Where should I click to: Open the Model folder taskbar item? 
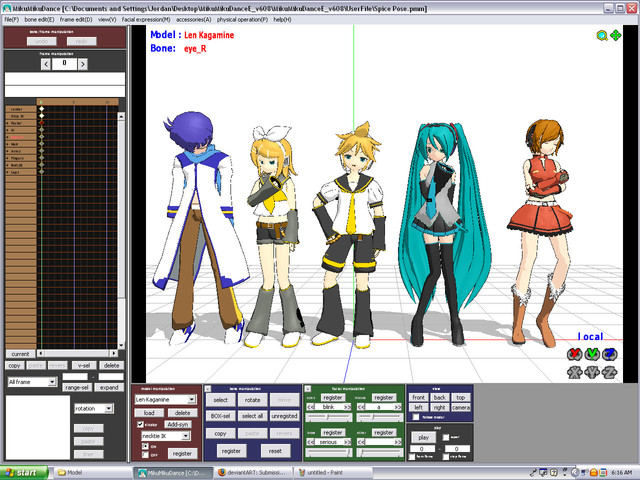tap(93, 473)
